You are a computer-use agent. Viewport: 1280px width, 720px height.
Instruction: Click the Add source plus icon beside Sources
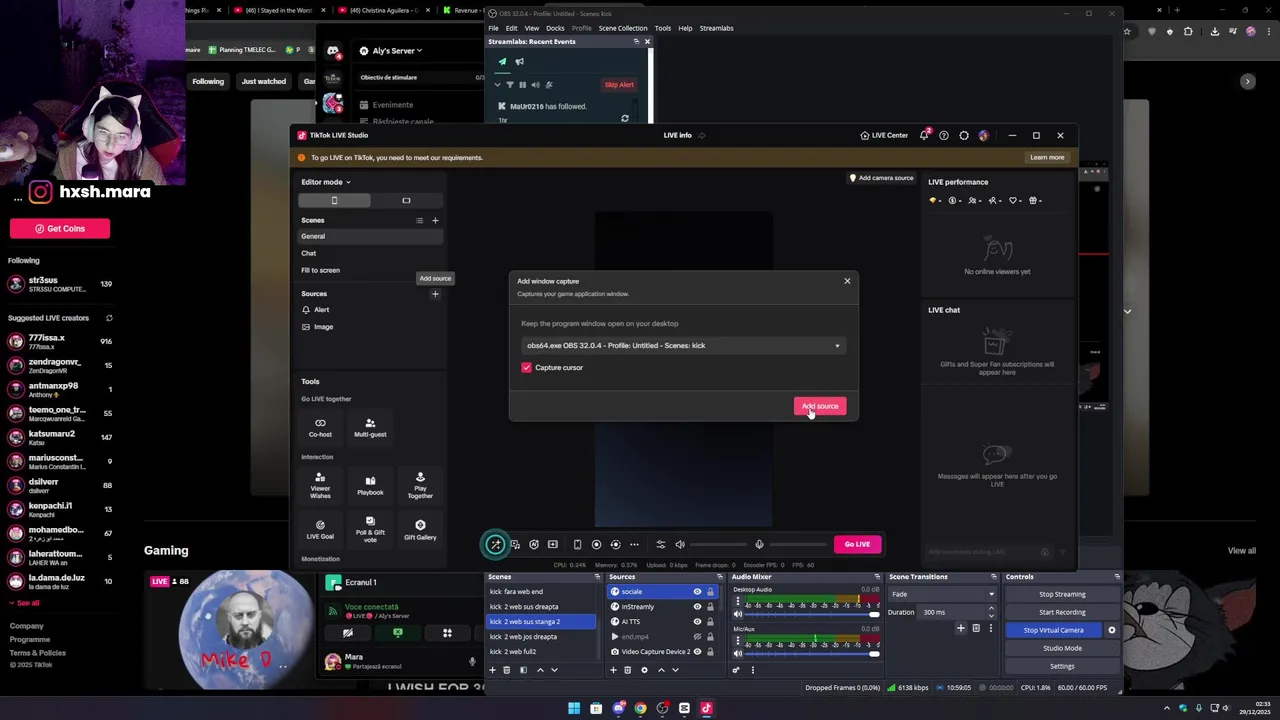tap(435, 294)
